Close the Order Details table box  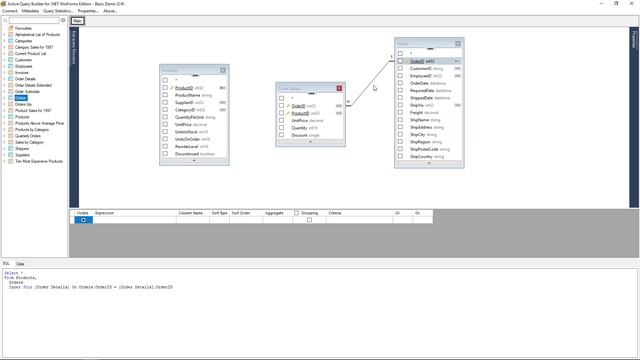point(339,88)
